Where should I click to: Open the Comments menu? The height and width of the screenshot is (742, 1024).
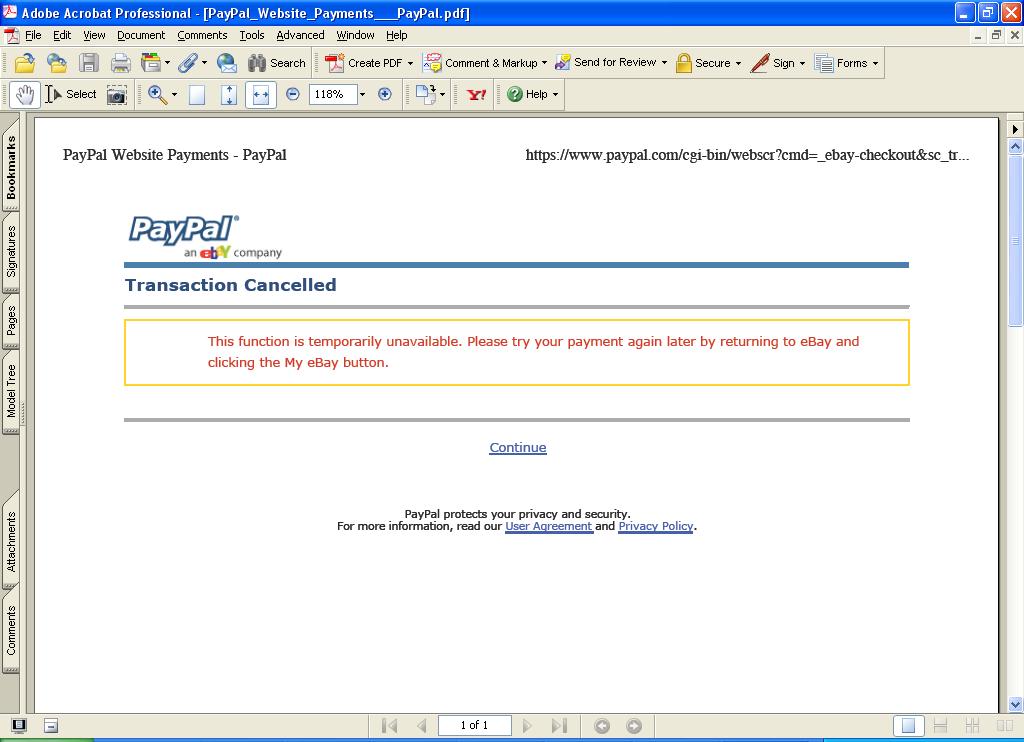[x=202, y=35]
